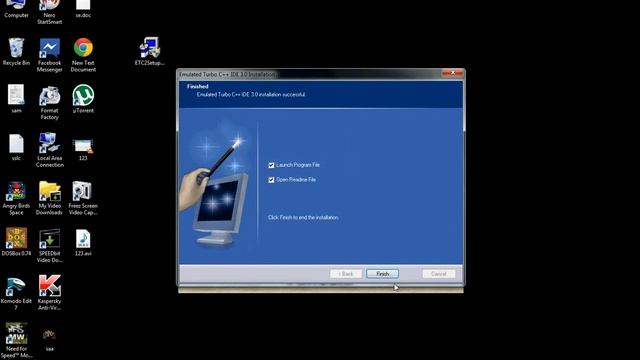Select the ETC2Setup installer icon
This screenshot has height=360, width=640.
[149, 51]
